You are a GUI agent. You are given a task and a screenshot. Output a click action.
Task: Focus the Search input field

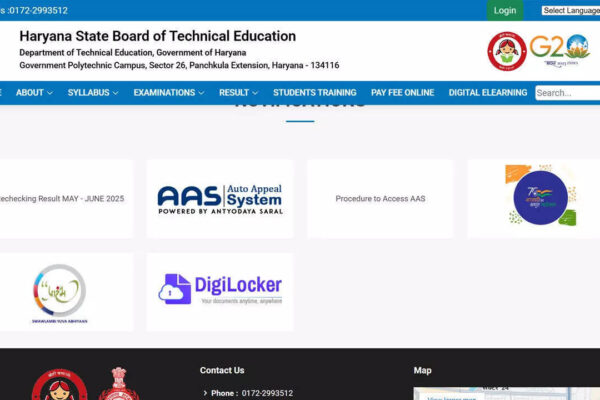[x=567, y=93]
